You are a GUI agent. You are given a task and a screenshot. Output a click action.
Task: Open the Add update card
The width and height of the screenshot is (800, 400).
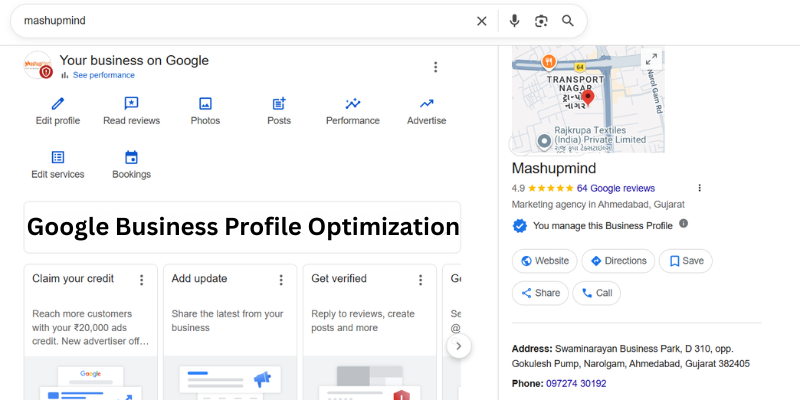coord(230,332)
